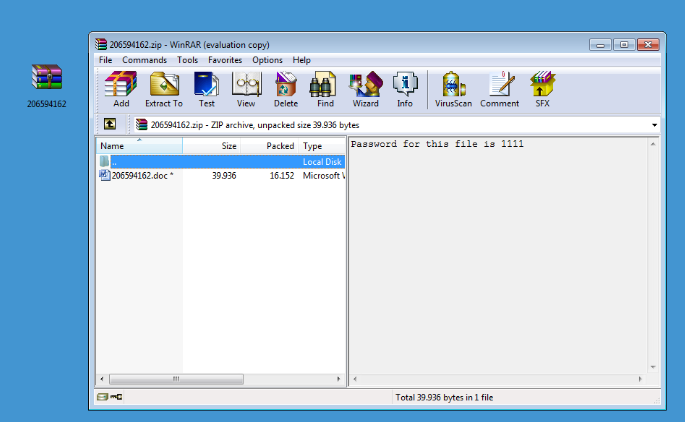Image resolution: width=685 pixels, height=422 pixels.
Task: Click the SFX toolbar icon
Action: click(542, 88)
